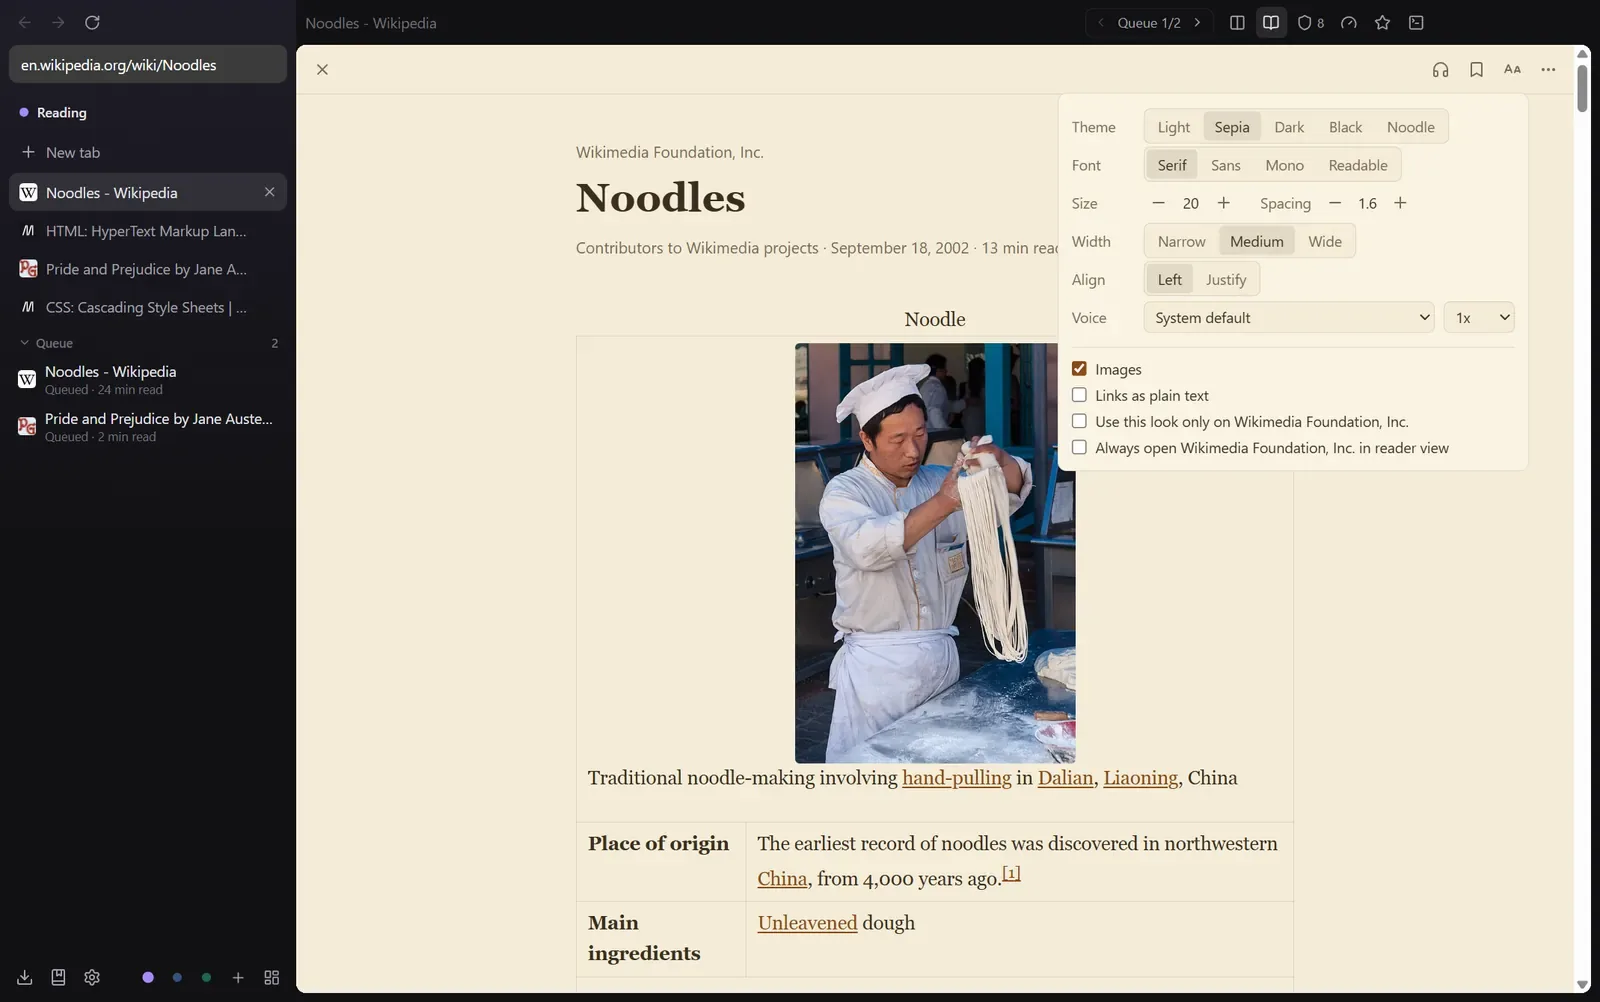Open the Voice System default dropdown
Image resolution: width=1600 pixels, height=1002 pixels.
click(1289, 317)
